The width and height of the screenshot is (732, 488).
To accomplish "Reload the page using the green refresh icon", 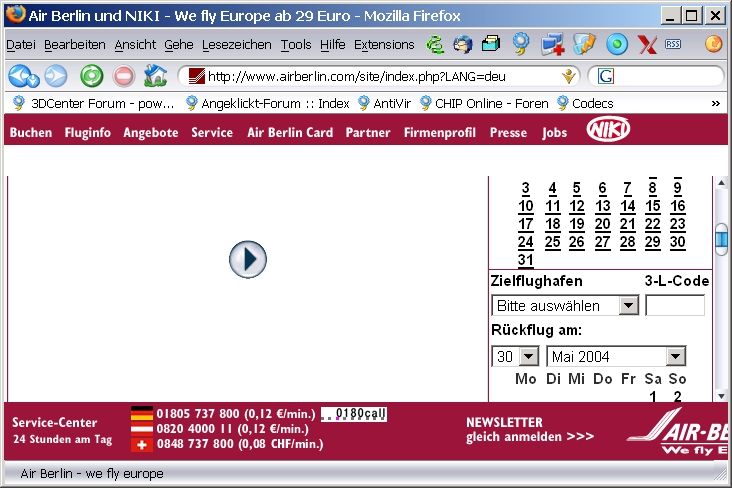I will click(92, 76).
